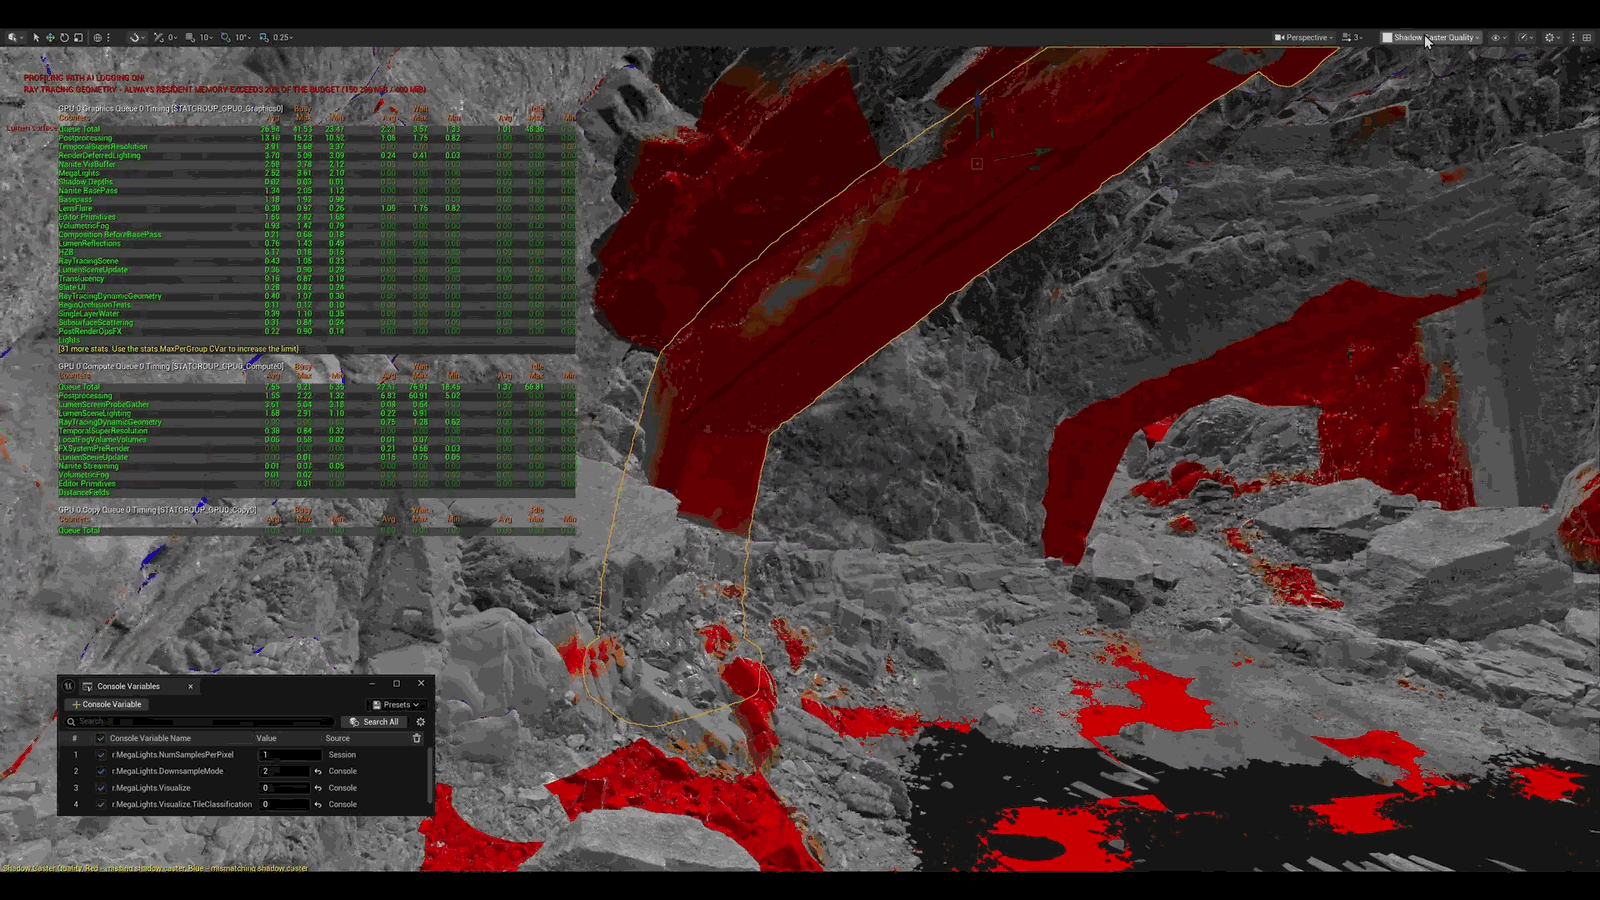Delete all variables with trash icon

click(417, 738)
